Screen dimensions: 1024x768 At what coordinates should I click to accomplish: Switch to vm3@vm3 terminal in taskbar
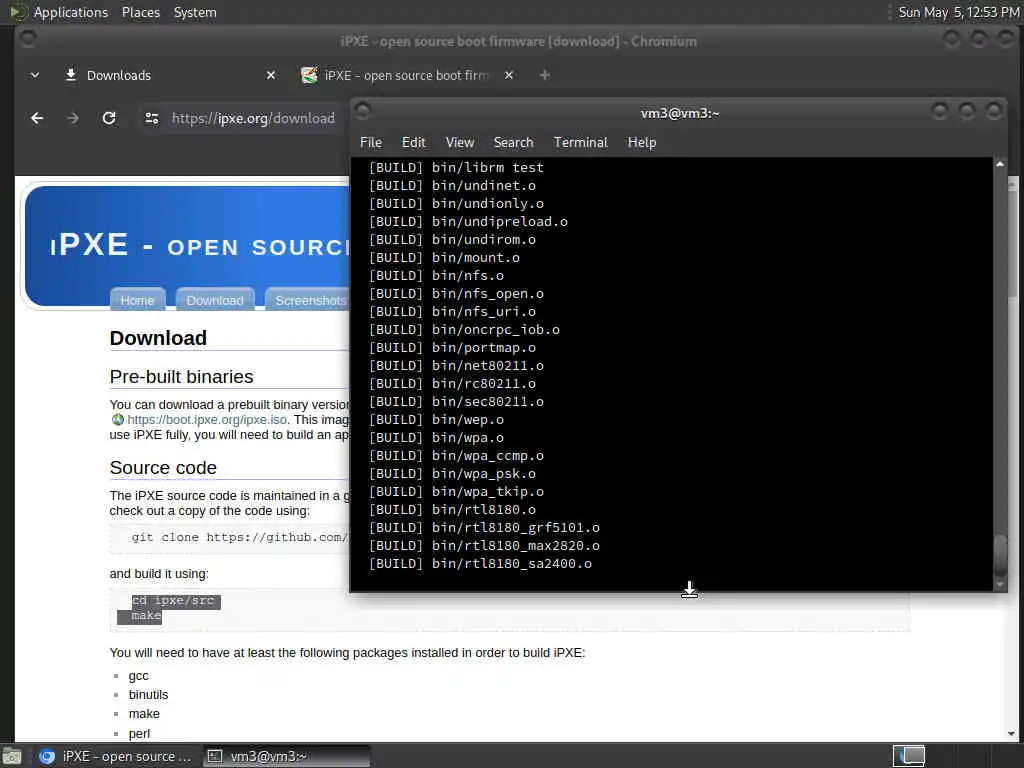point(287,756)
